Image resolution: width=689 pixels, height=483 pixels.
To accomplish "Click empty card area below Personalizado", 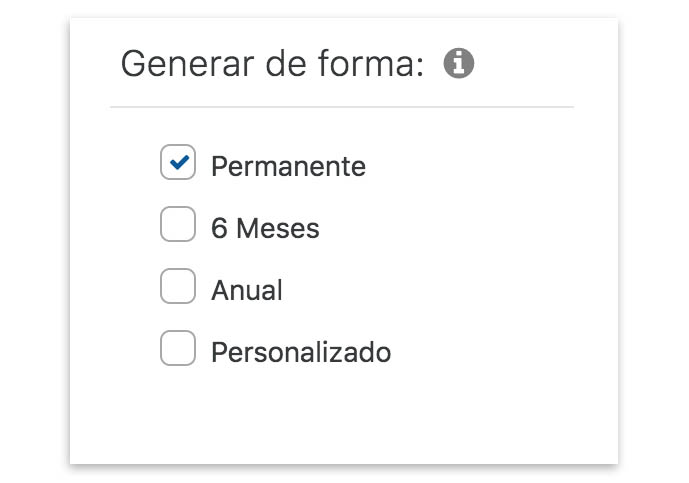I will coord(344,415).
